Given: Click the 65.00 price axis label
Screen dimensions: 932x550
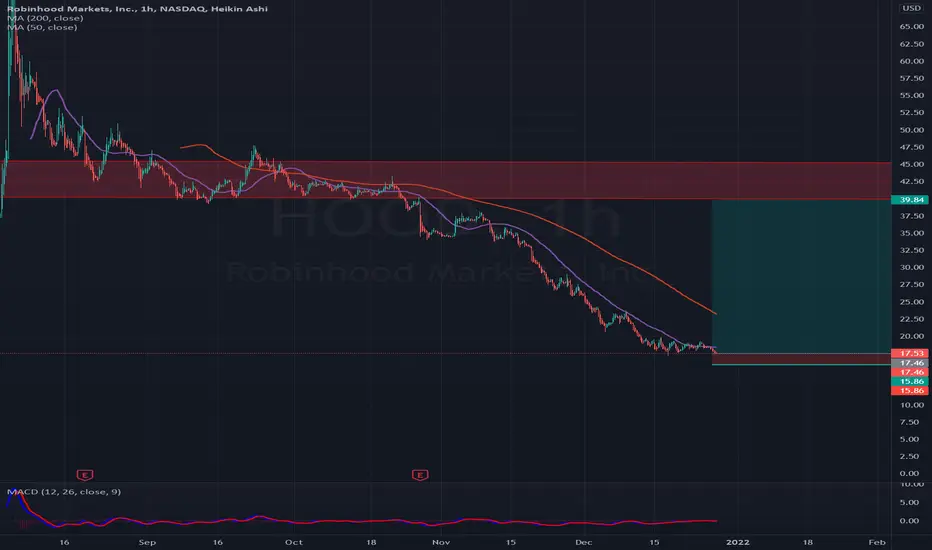Looking at the screenshot, I should pos(911,27).
